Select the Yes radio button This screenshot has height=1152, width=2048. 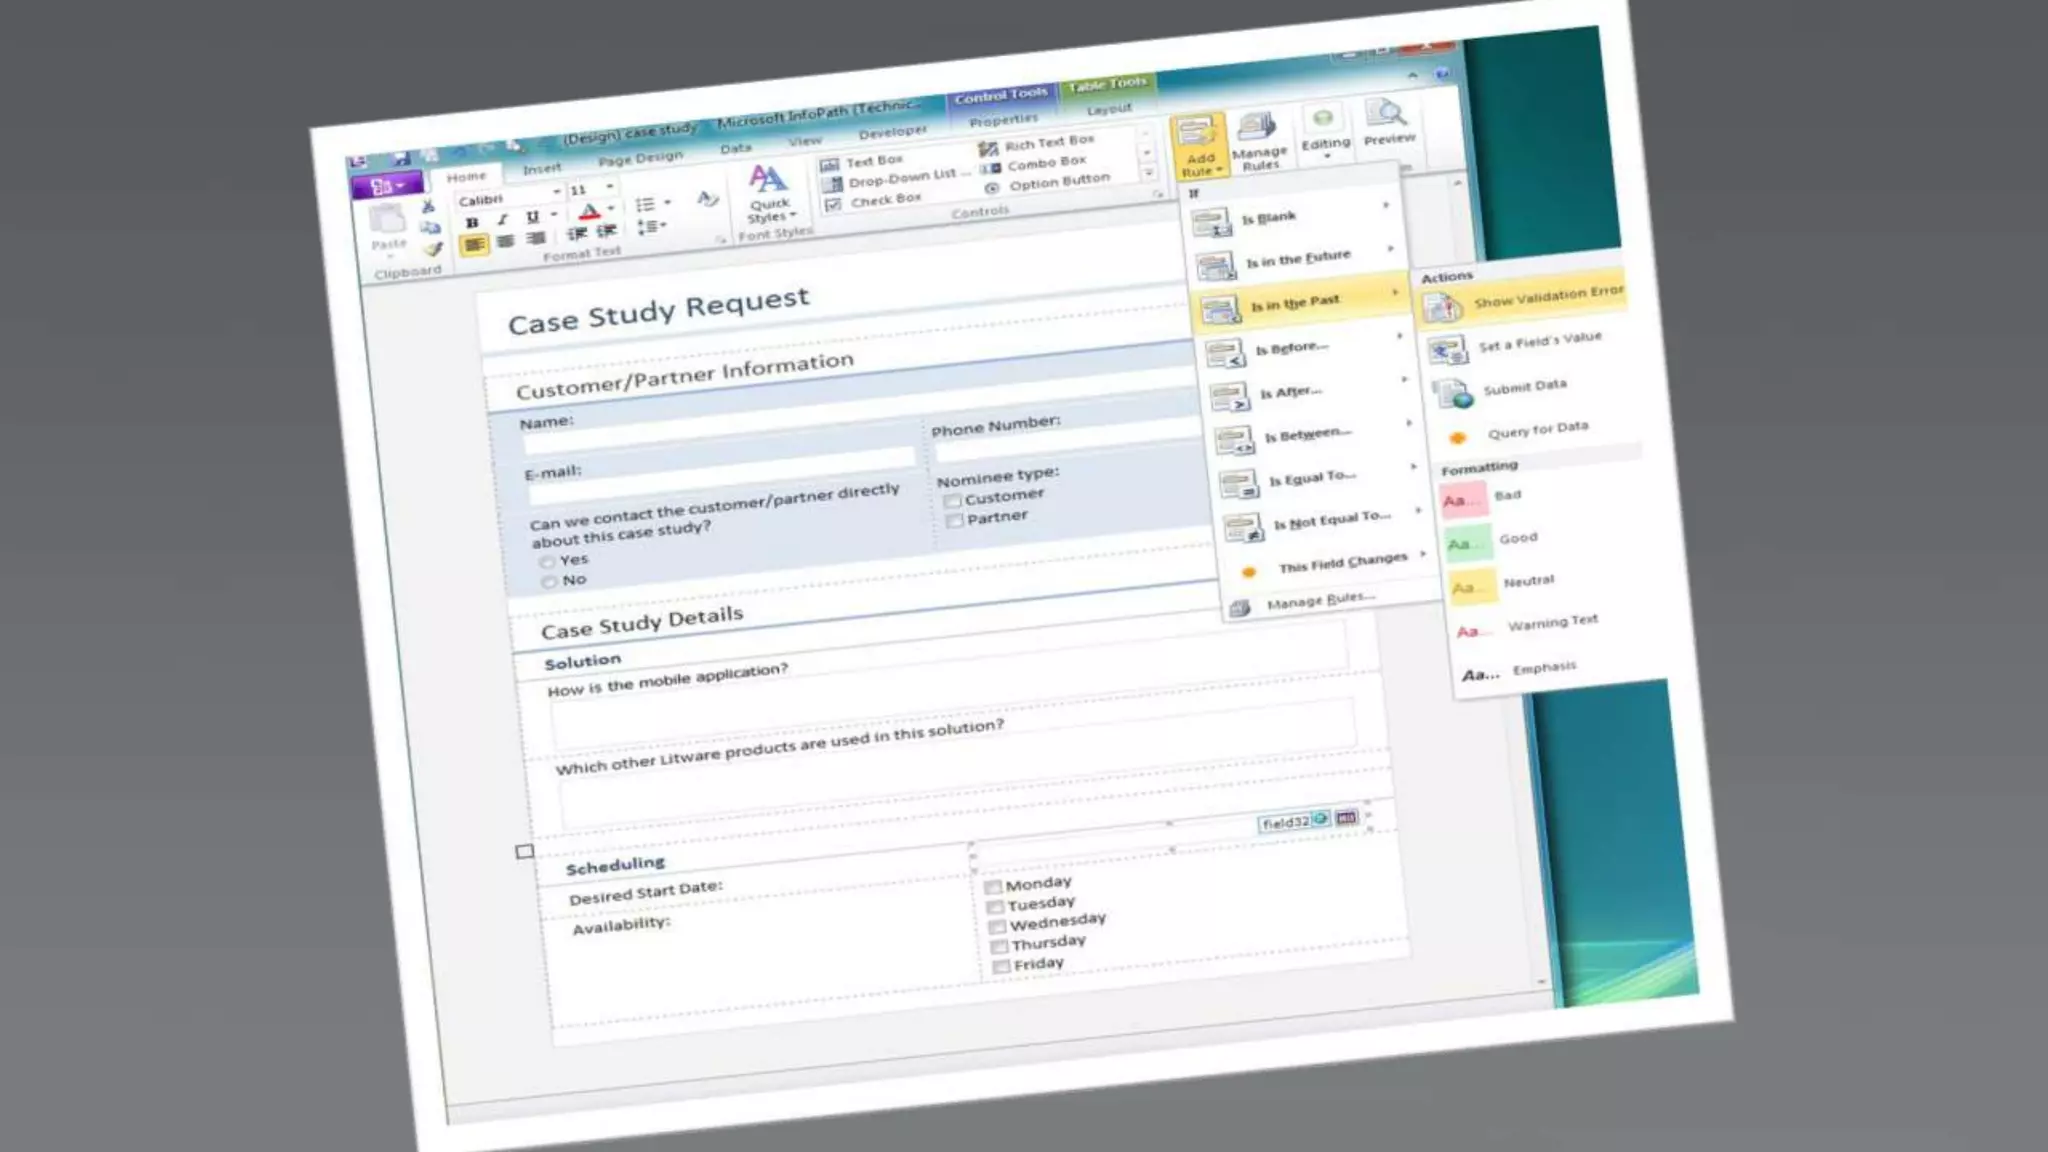tap(547, 563)
